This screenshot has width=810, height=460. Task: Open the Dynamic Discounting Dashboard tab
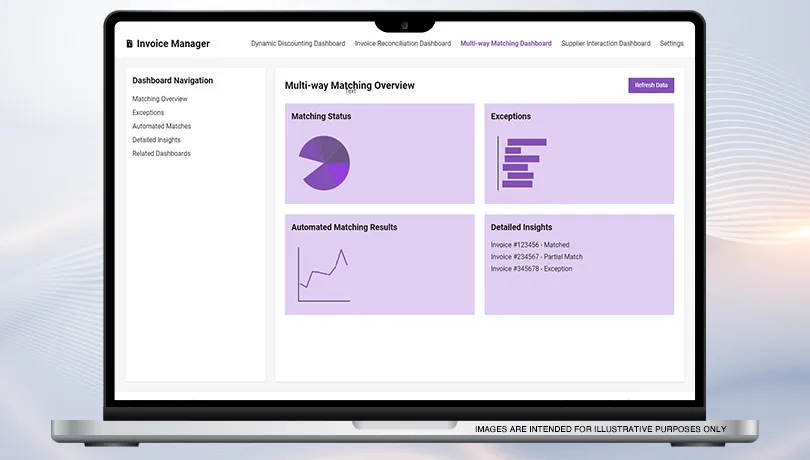pyautogui.click(x=298, y=44)
